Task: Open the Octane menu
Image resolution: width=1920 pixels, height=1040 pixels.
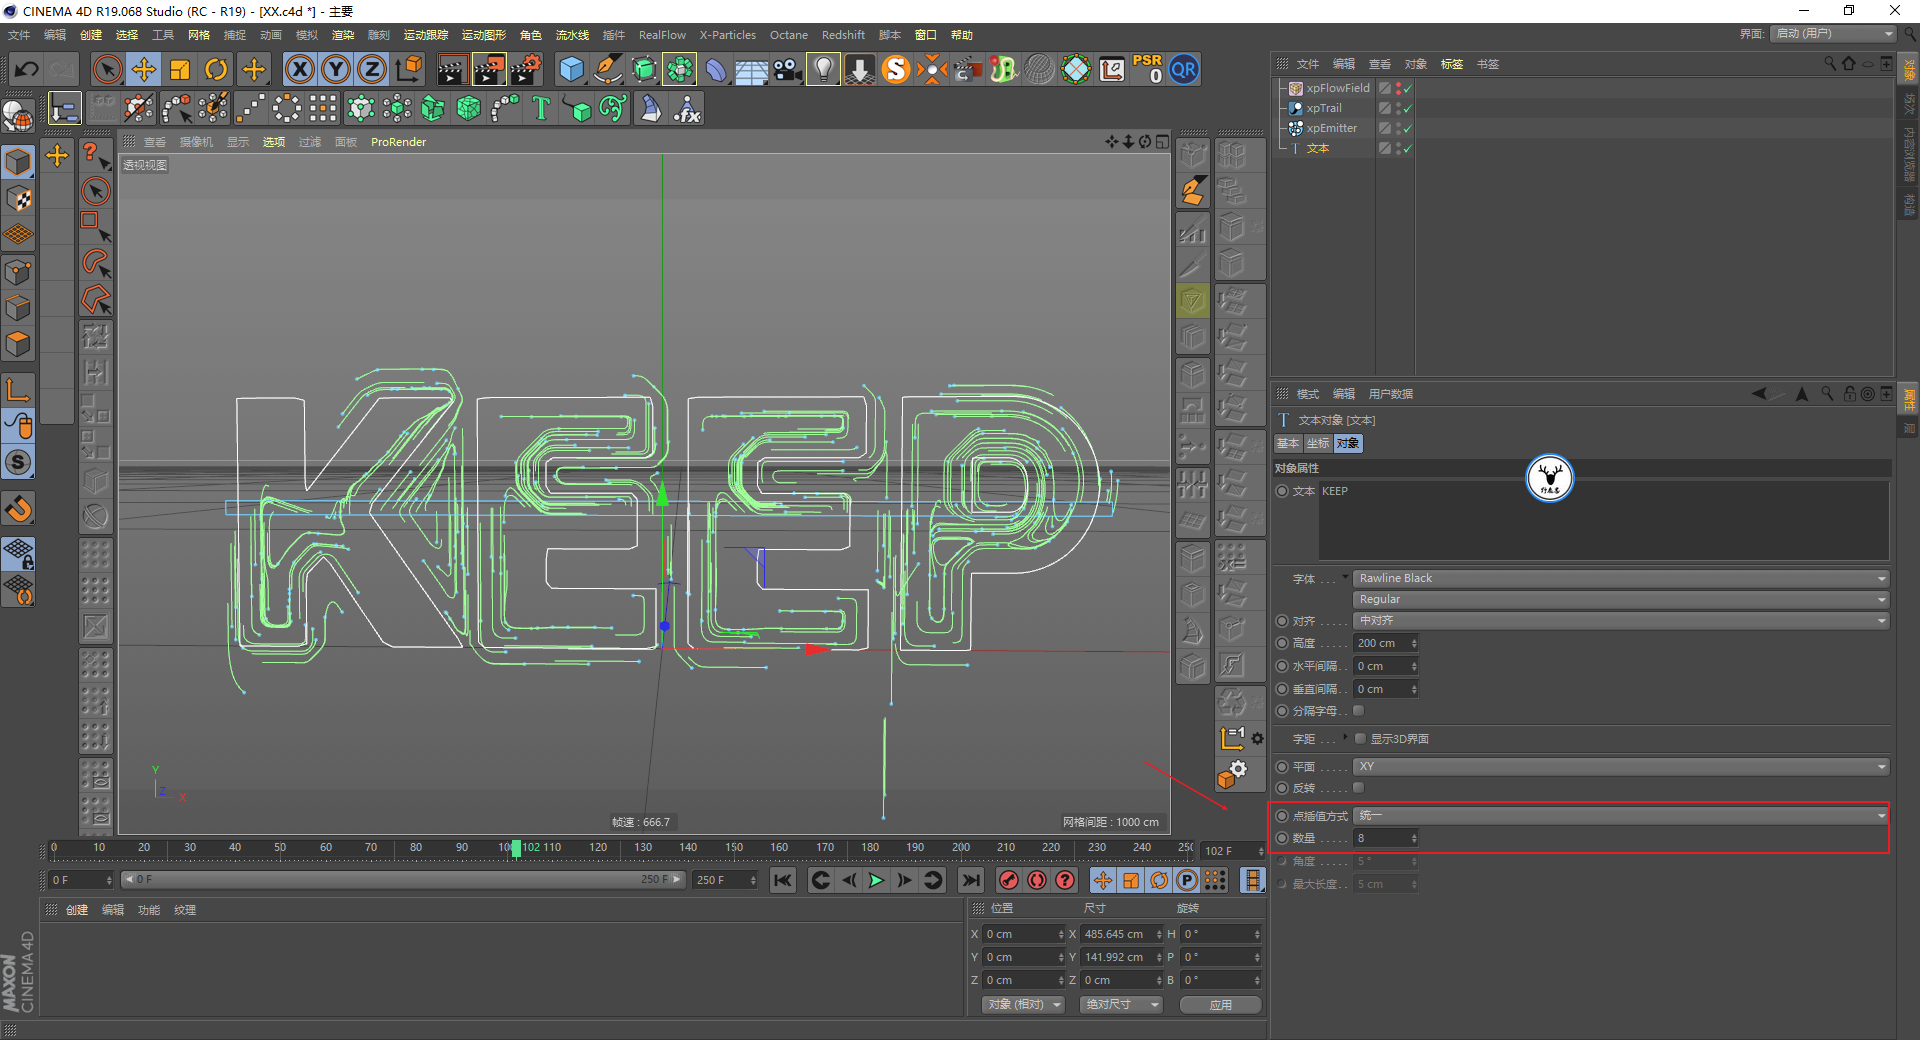Action: (788, 35)
